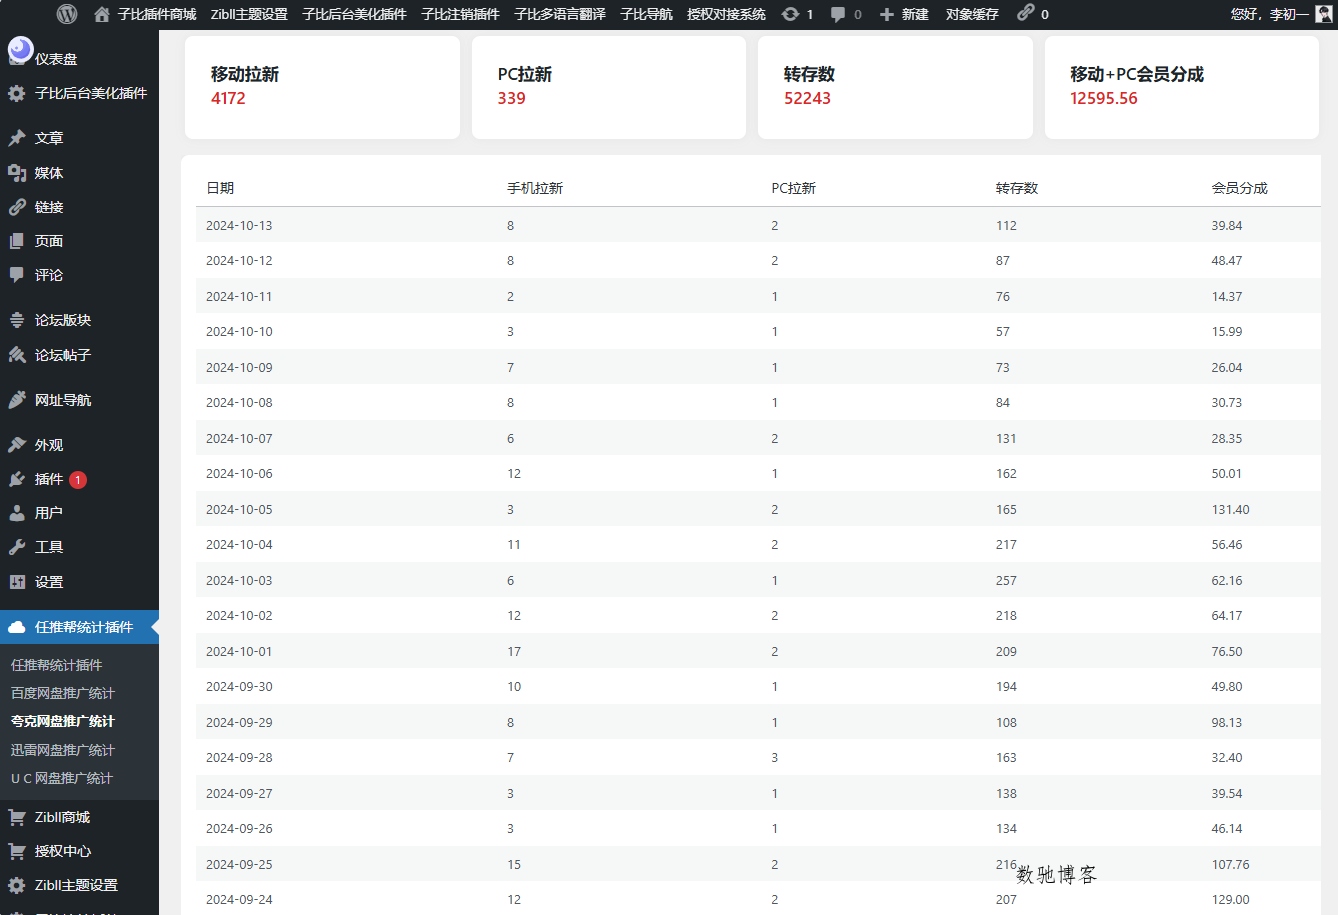Click the home icon for 子比插件商城
Screen dimensions: 1338x915
point(101,14)
